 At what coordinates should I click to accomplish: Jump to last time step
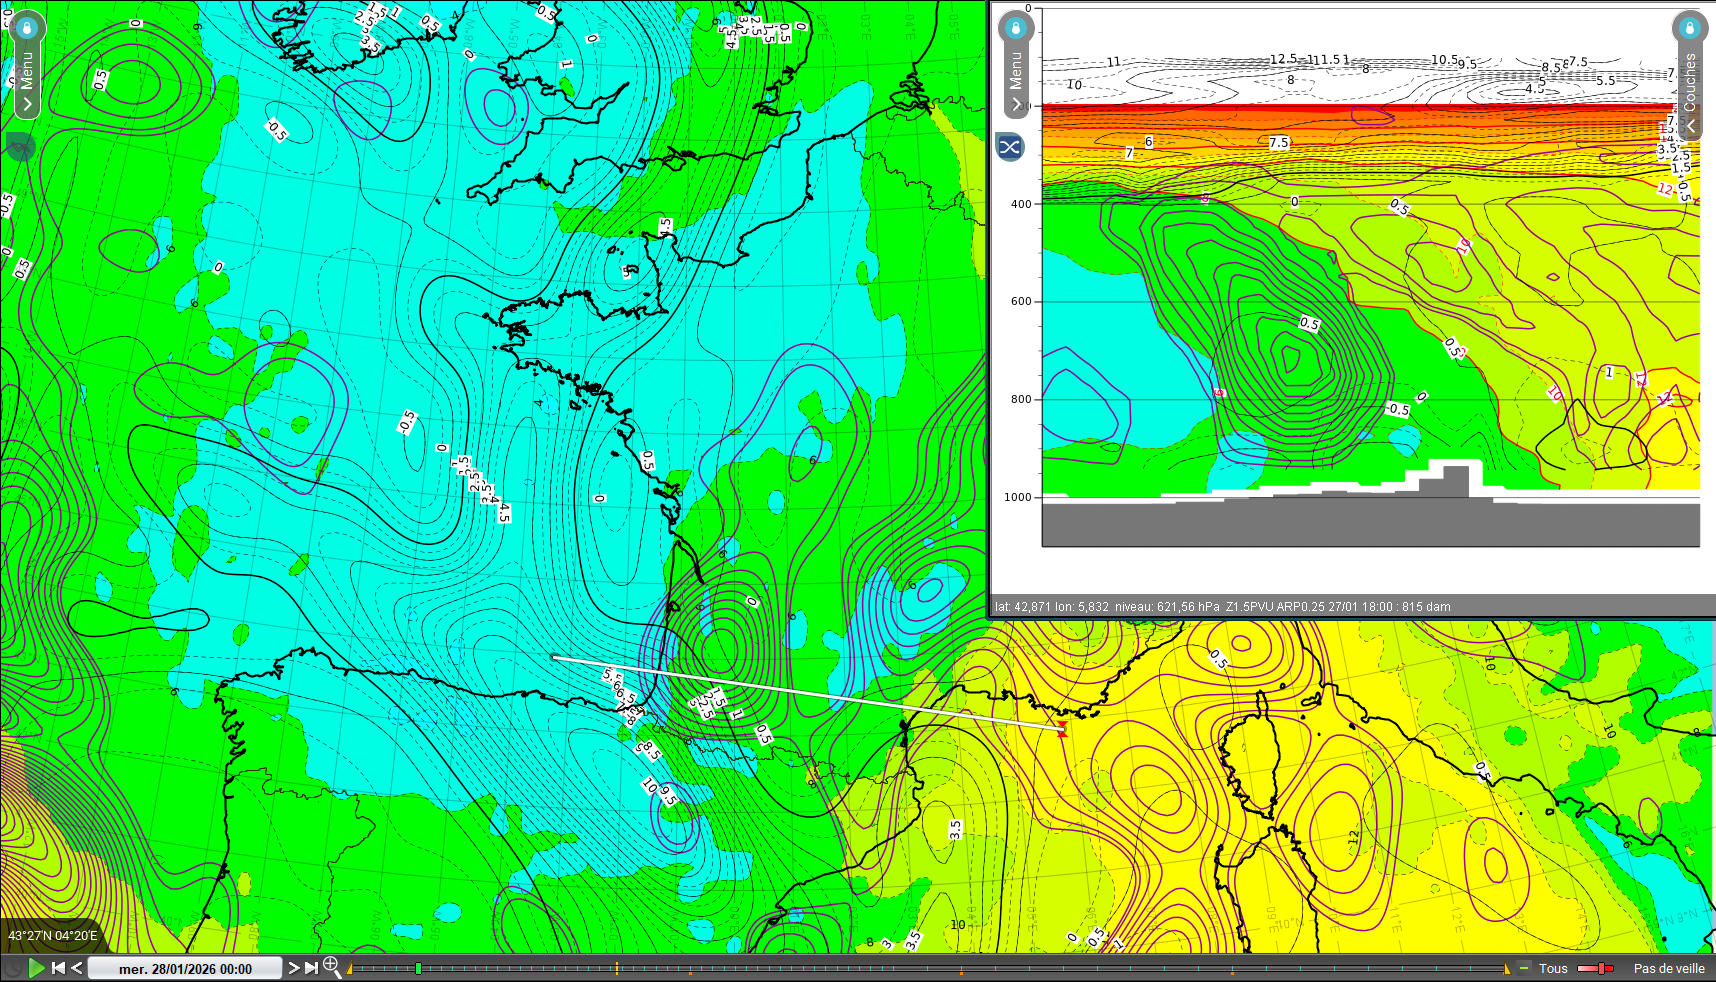[x=311, y=968]
